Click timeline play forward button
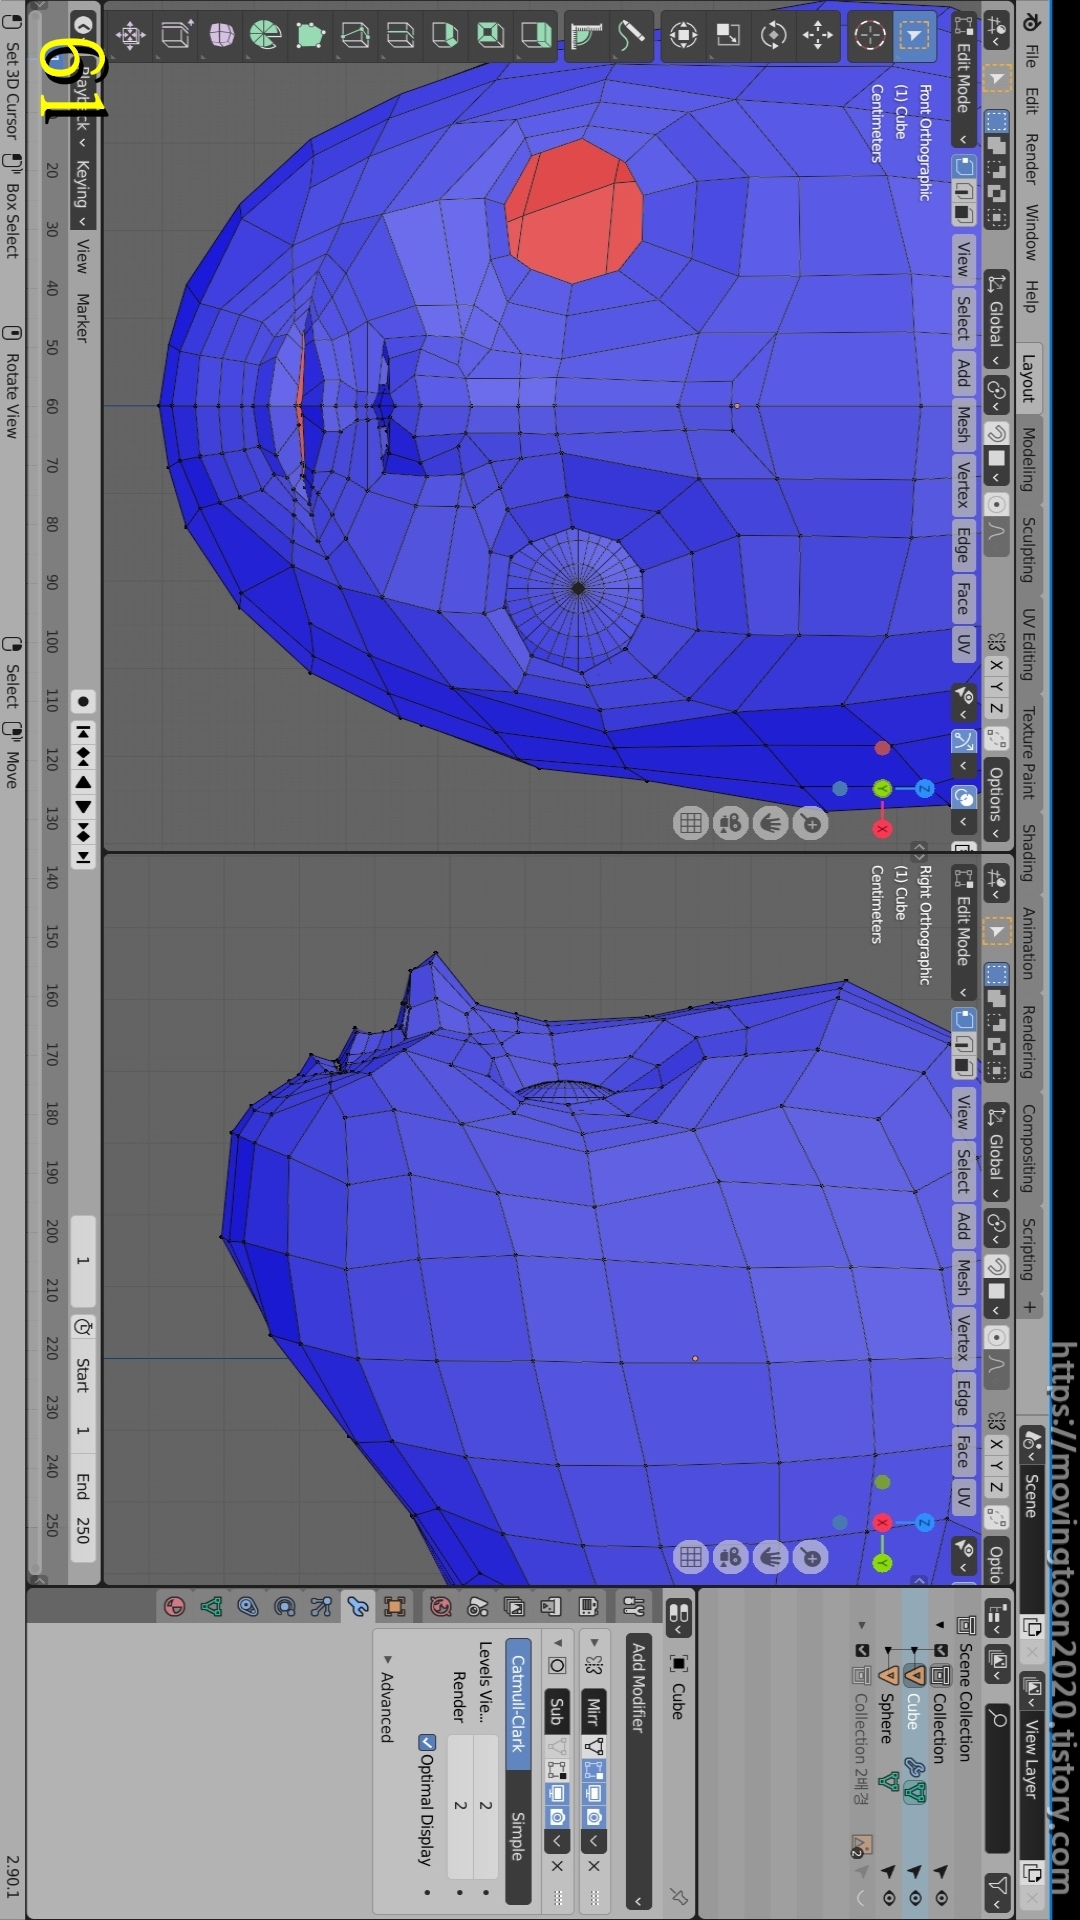This screenshot has width=1080, height=1920. click(83, 806)
